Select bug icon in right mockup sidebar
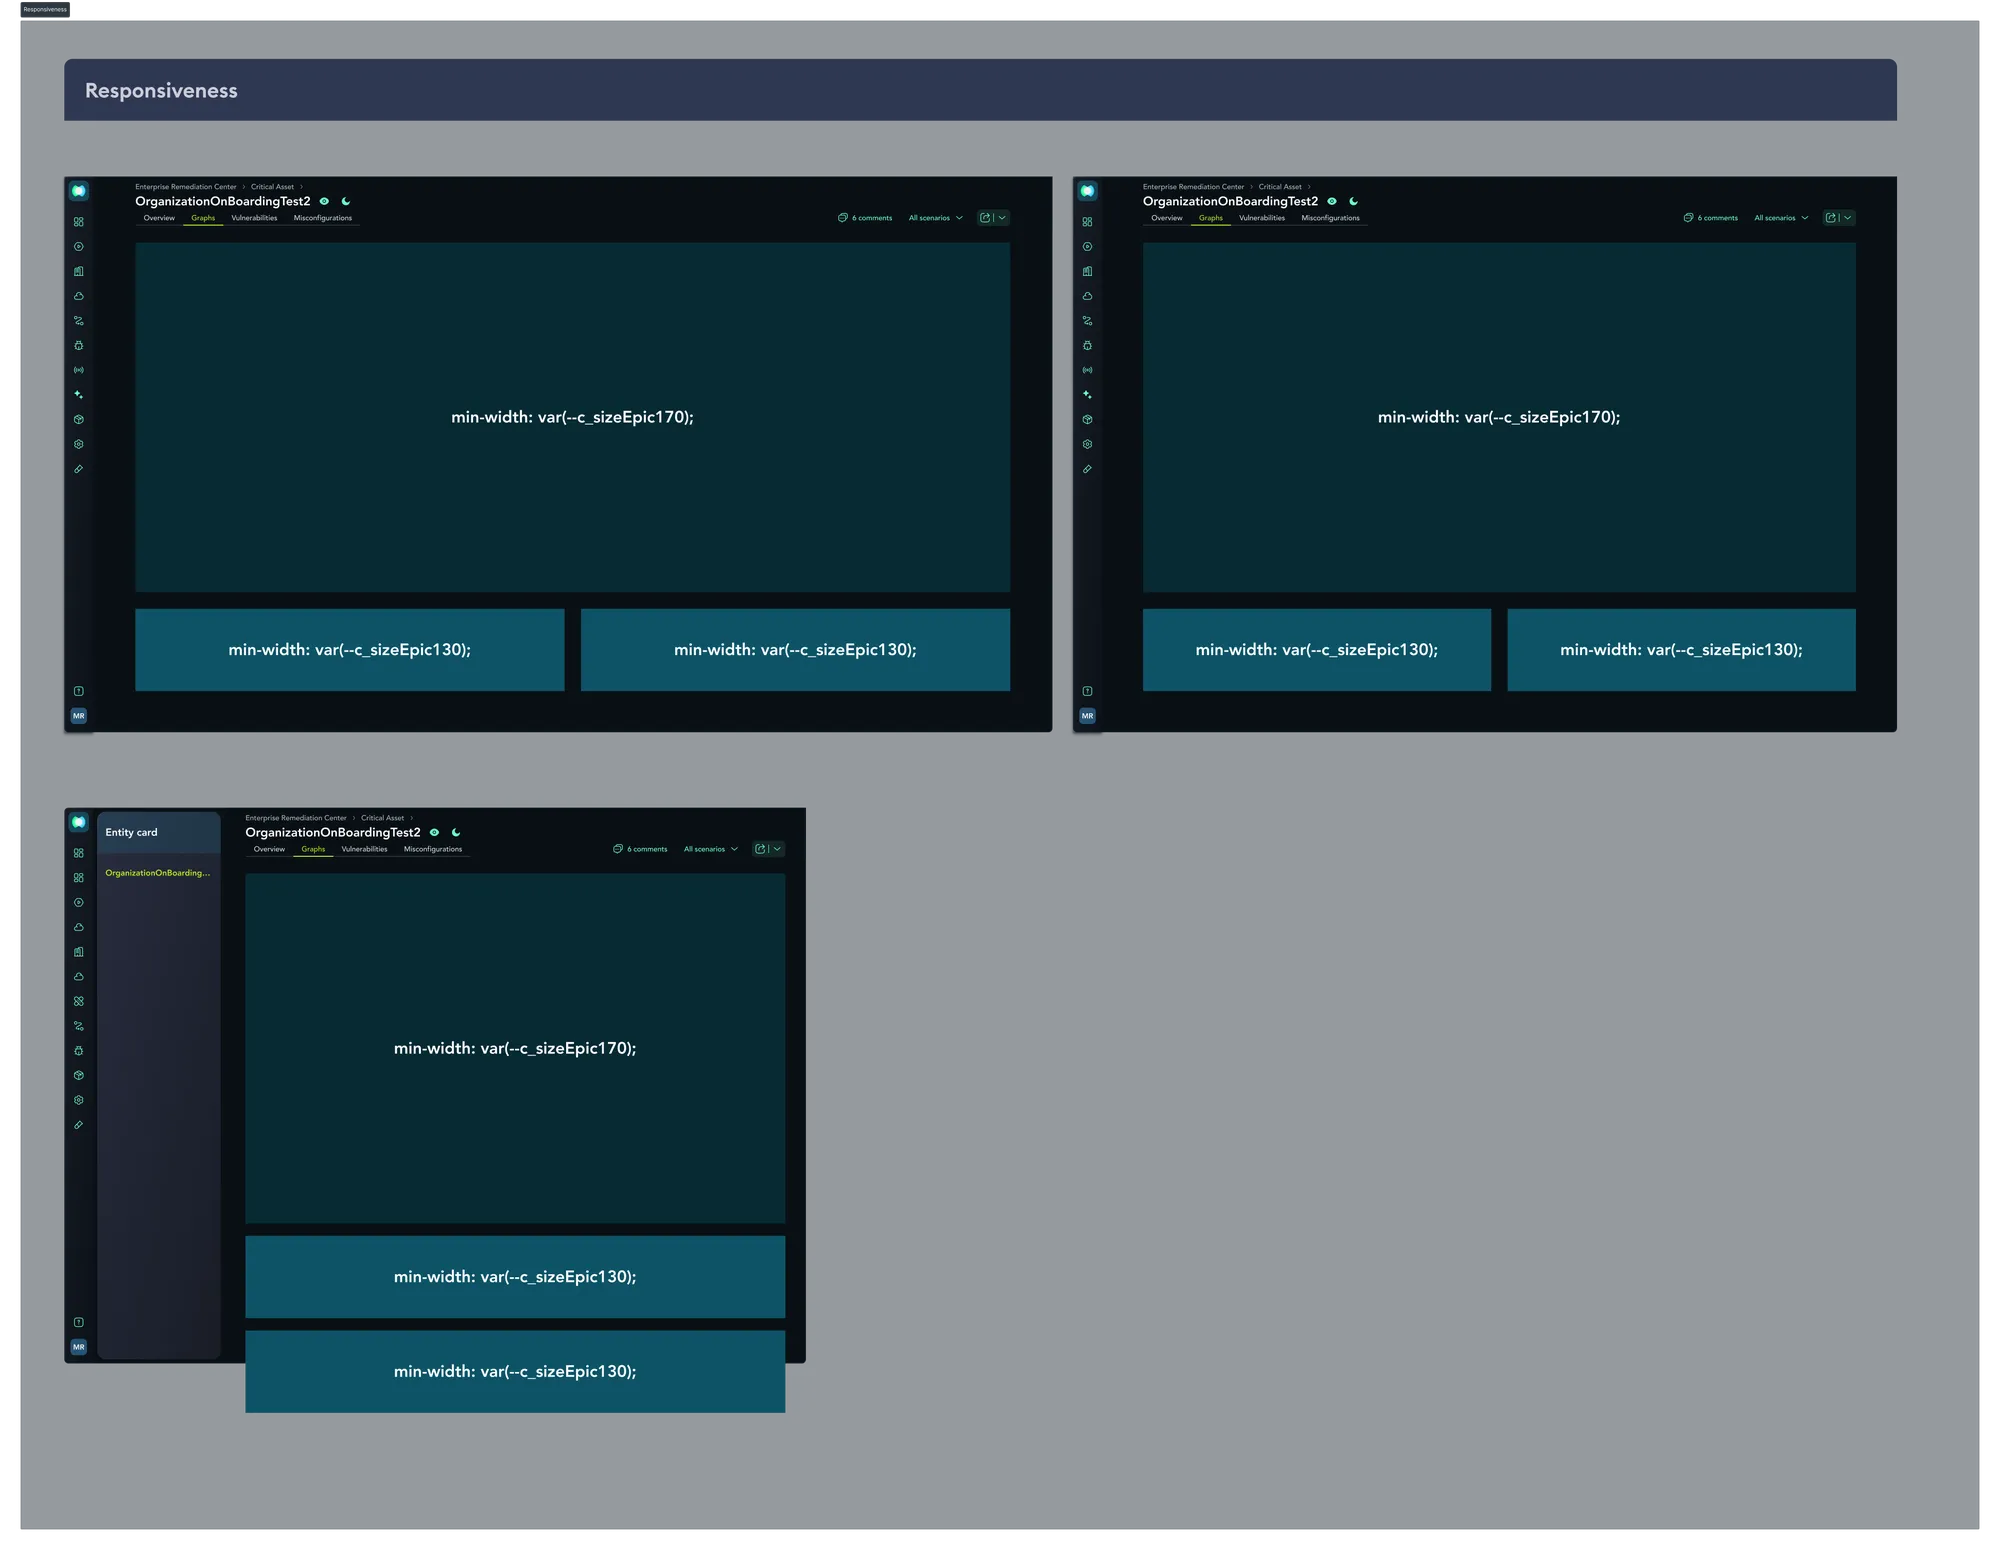Screen dimensions: 2000x1550 (1087, 346)
